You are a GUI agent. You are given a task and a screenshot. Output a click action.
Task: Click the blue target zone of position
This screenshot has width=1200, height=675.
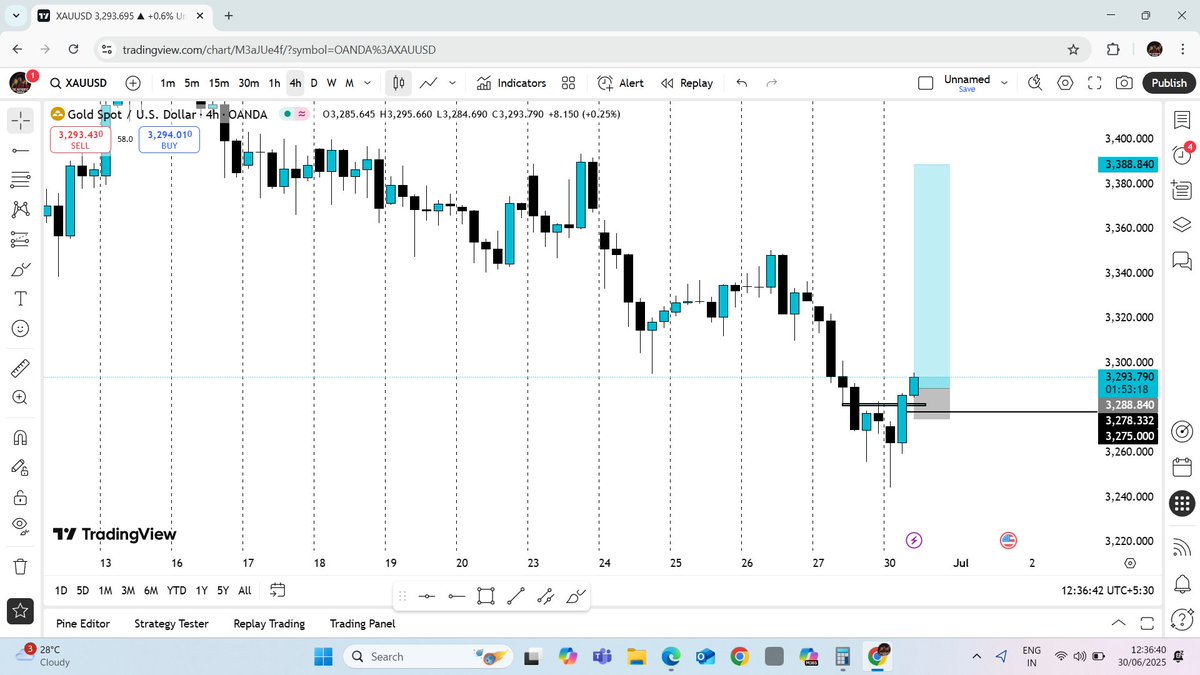pyautogui.click(x=931, y=275)
